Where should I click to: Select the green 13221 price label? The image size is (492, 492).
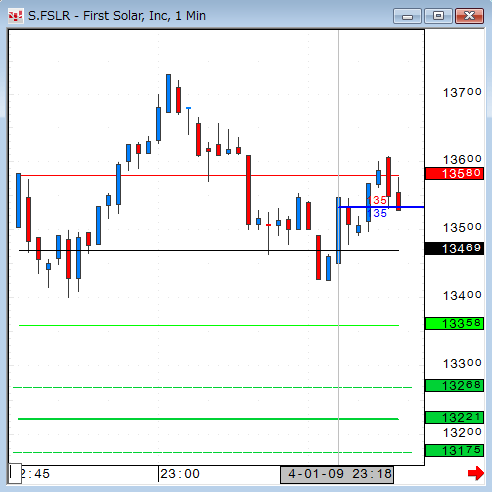(x=454, y=417)
